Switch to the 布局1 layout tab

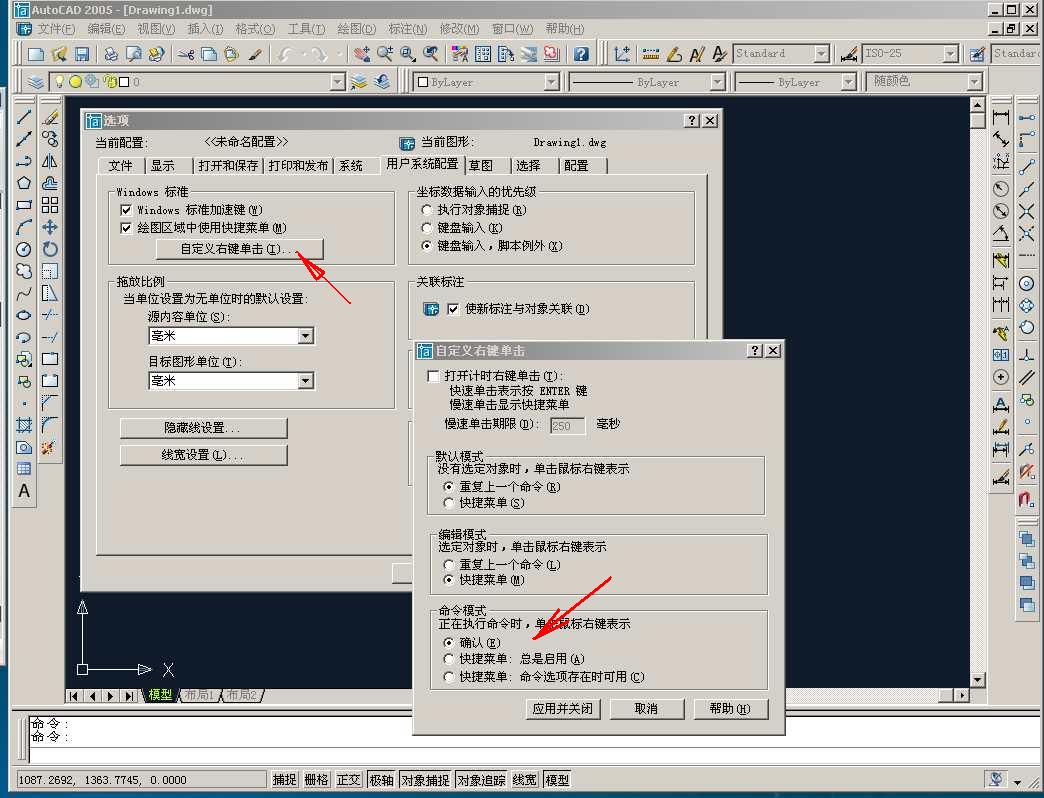point(200,695)
